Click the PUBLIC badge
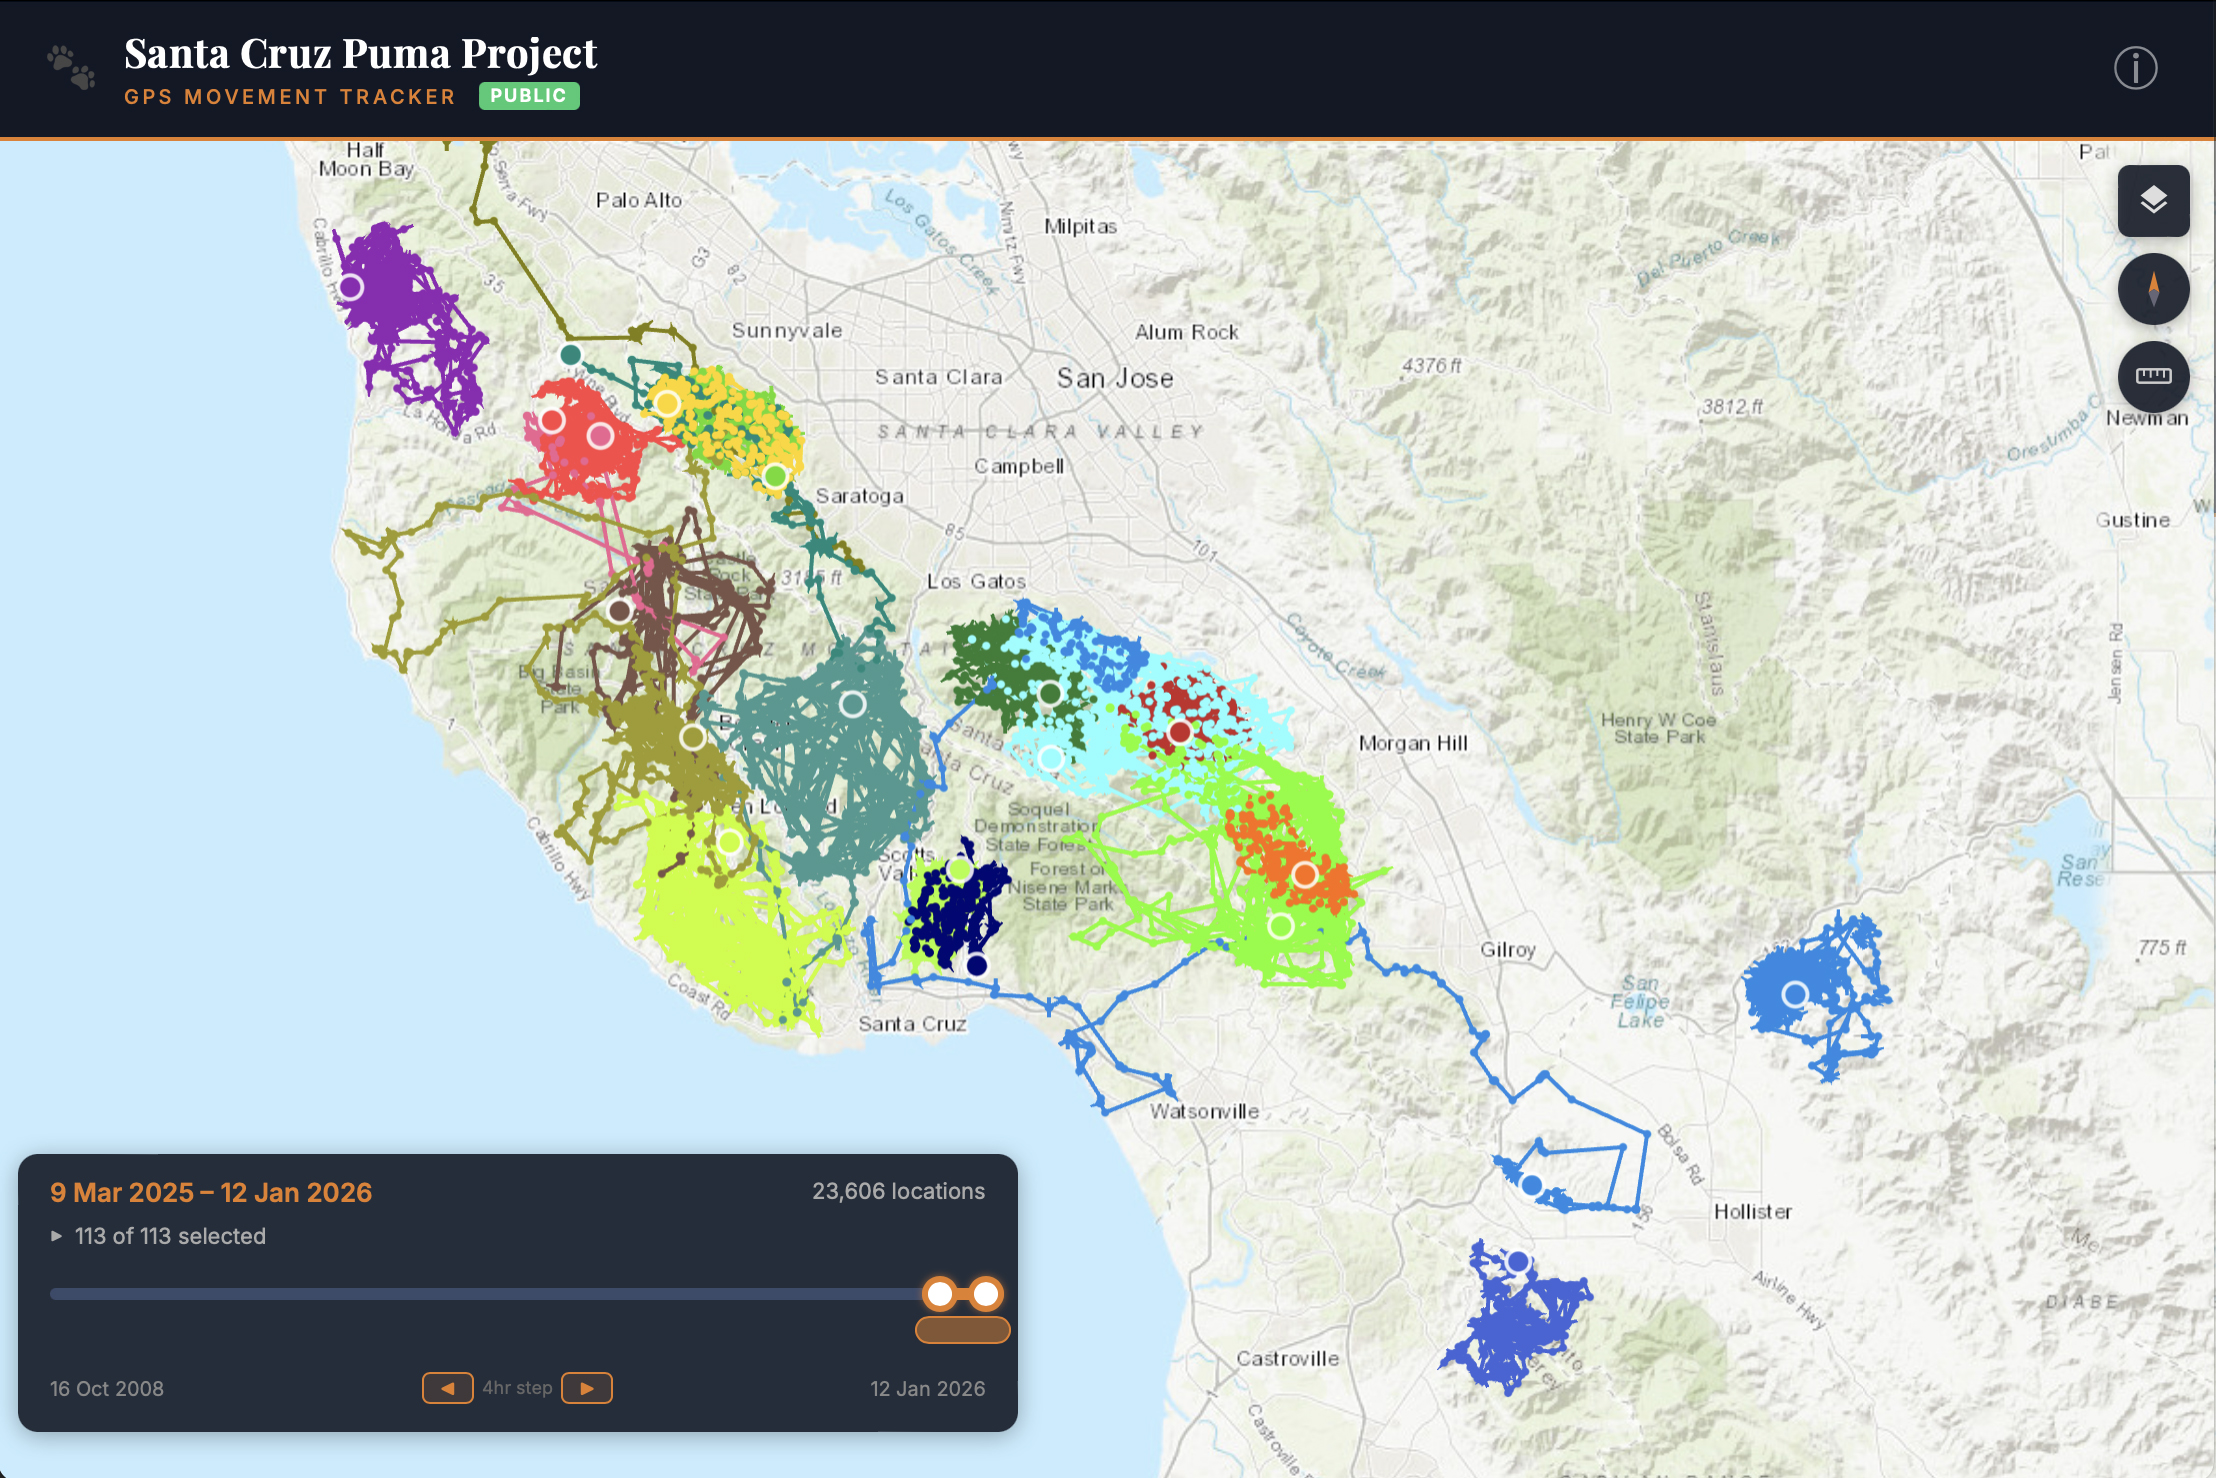This screenshot has height=1478, width=2216. click(x=529, y=96)
